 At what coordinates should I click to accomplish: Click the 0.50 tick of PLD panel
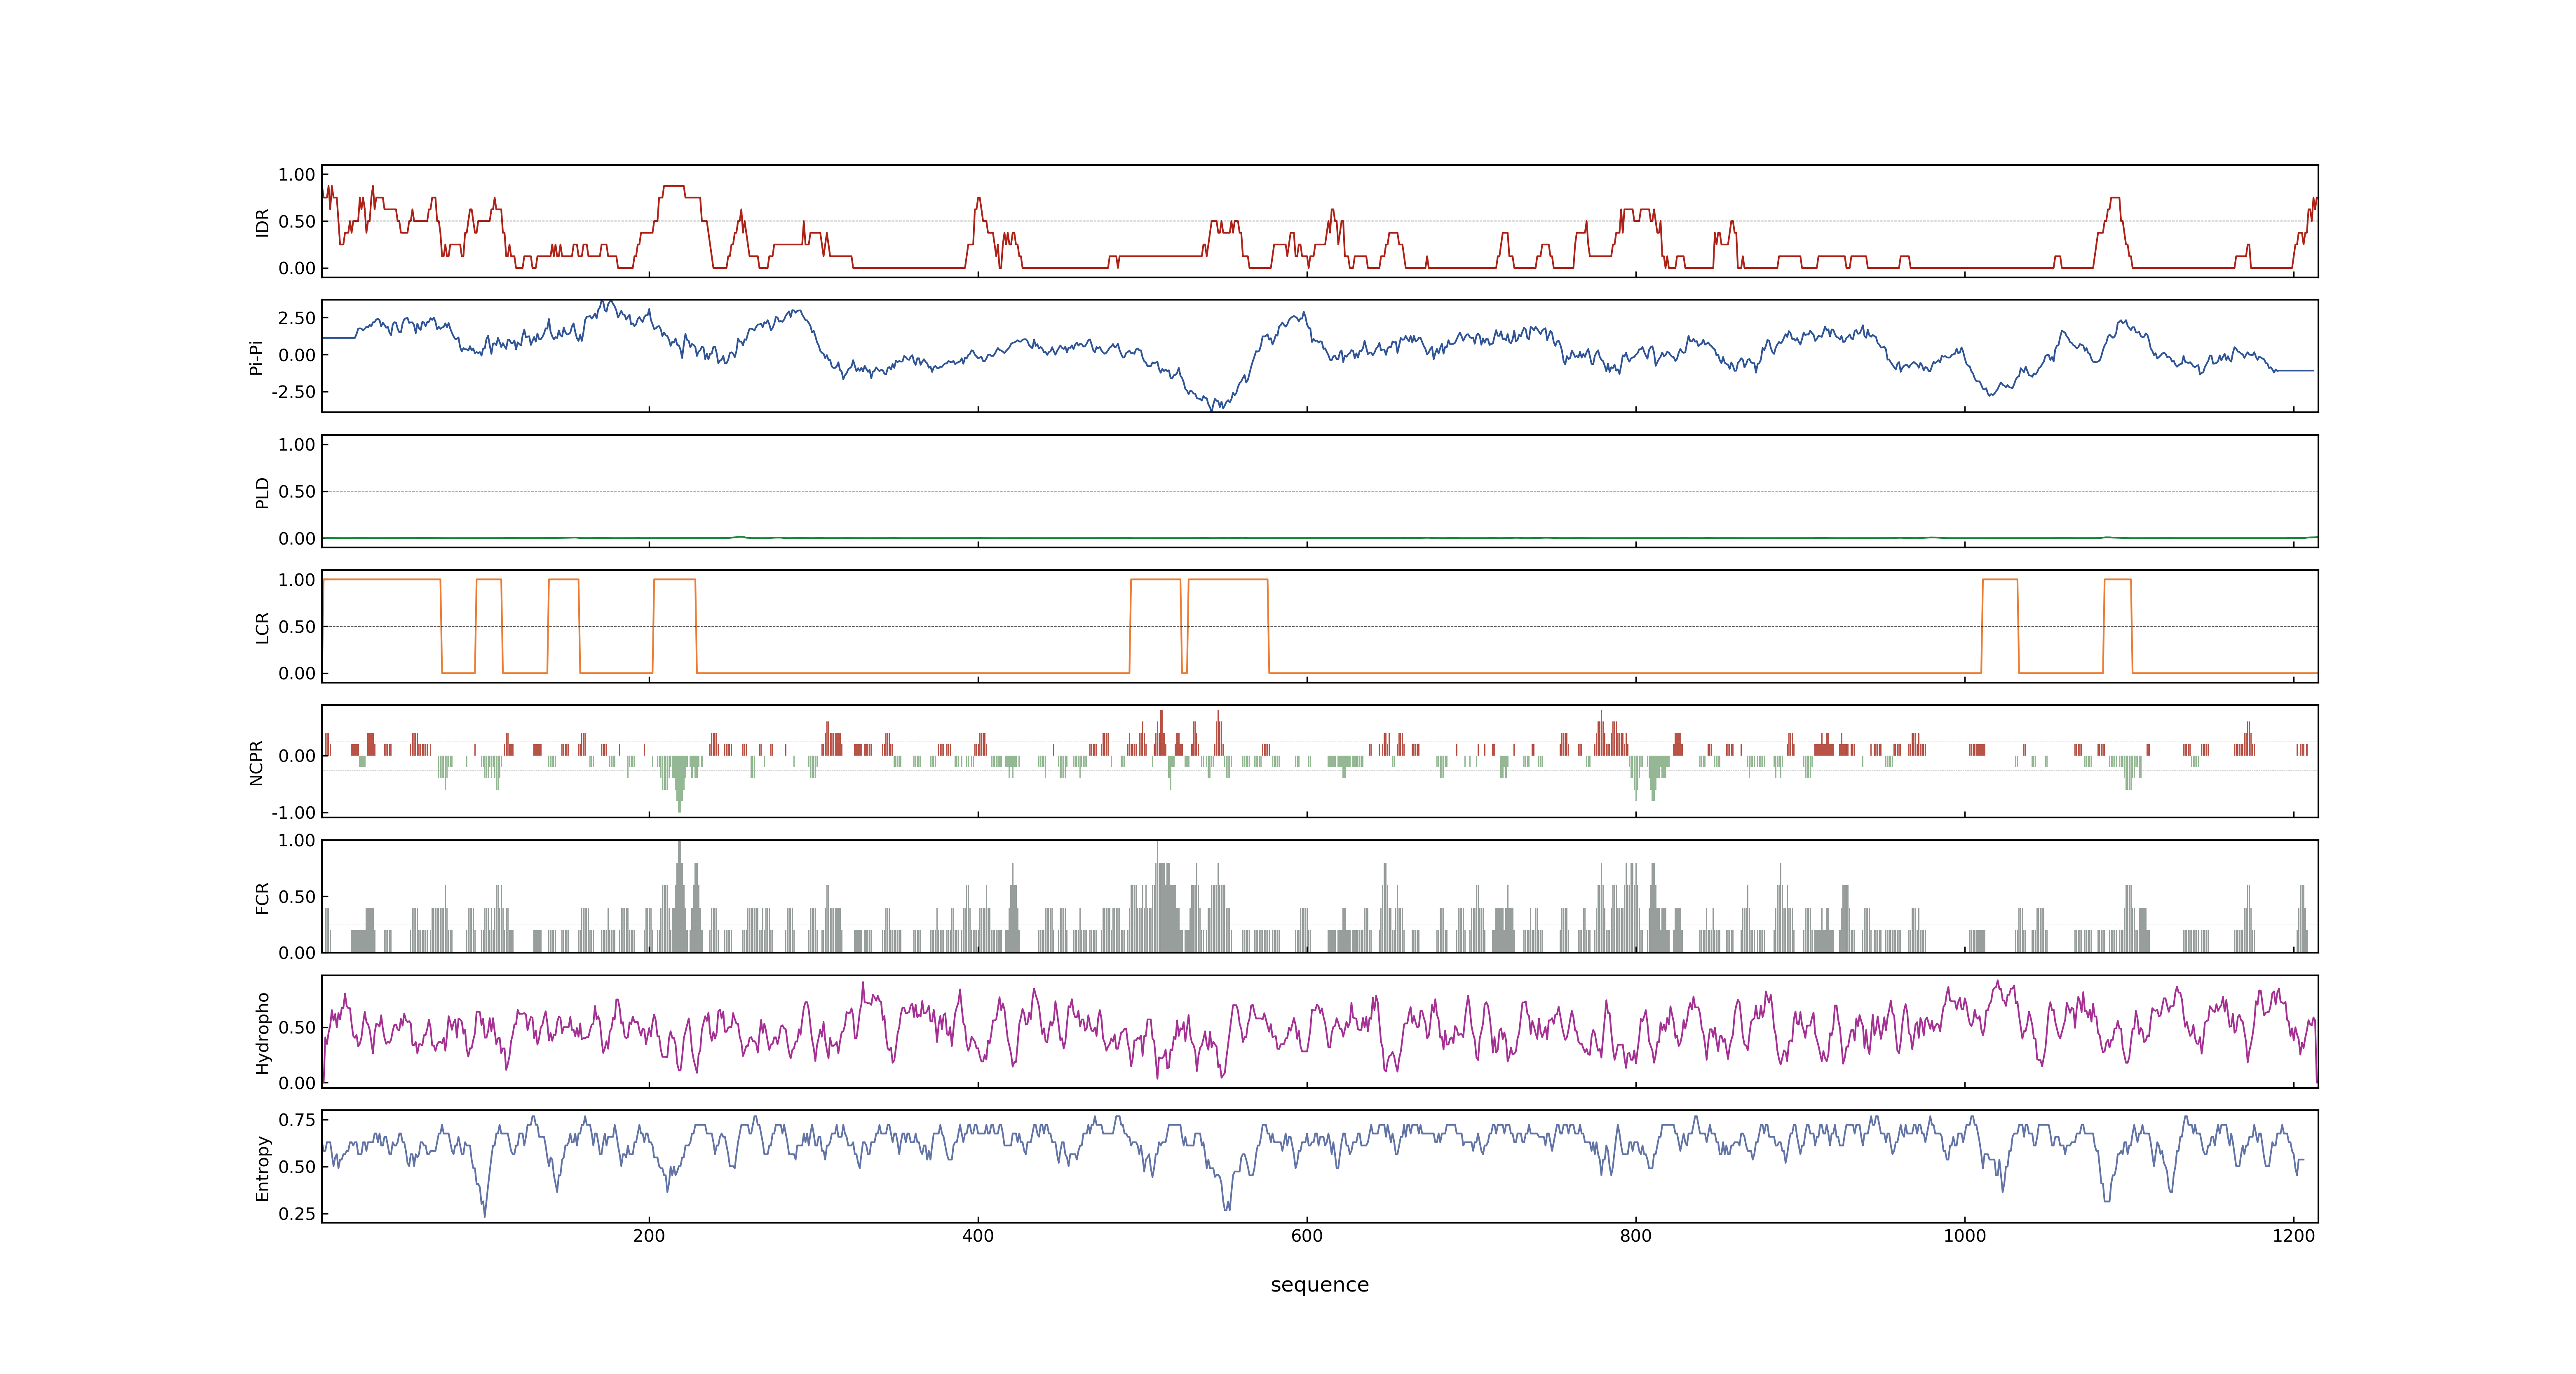pyautogui.click(x=297, y=492)
